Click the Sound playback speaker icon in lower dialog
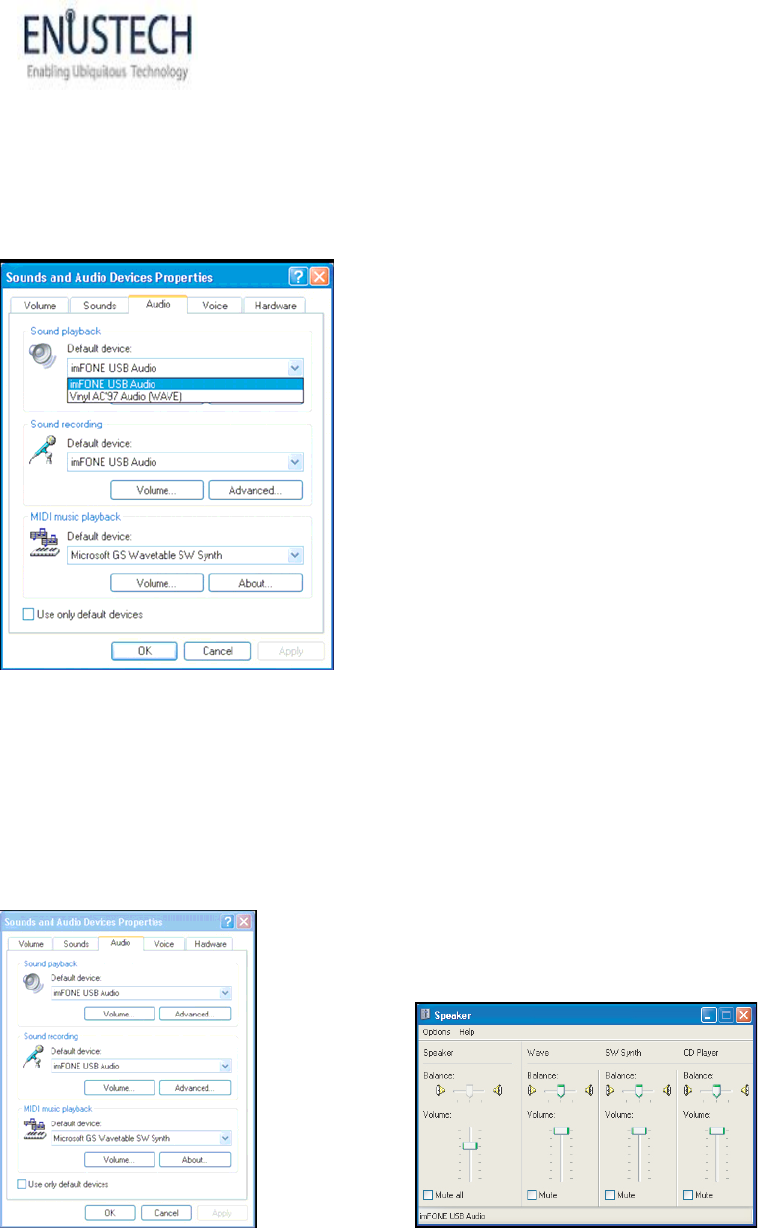The height and width of the screenshot is (1228, 758). pyautogui.click(x=33, y=982)
